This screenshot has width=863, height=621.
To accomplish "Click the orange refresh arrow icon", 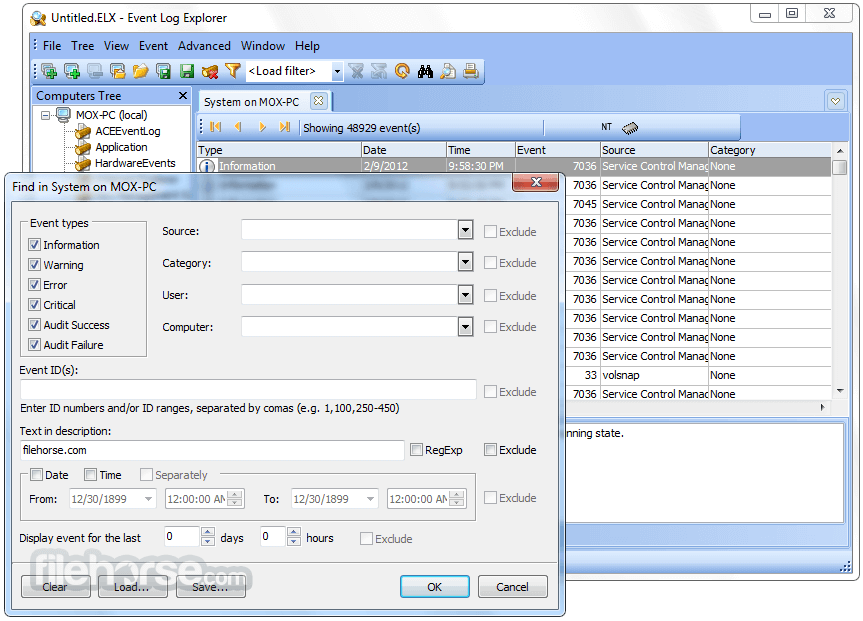I will (402, 71).
